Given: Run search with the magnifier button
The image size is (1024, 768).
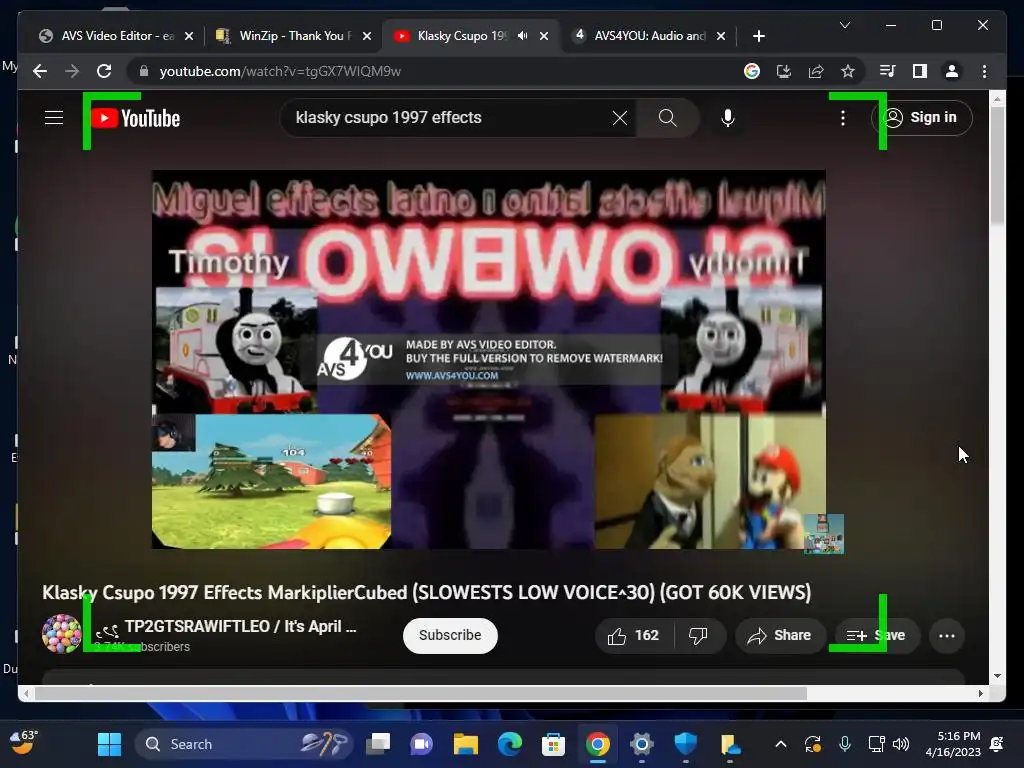Looking at the screenshot, I should 667,118.
